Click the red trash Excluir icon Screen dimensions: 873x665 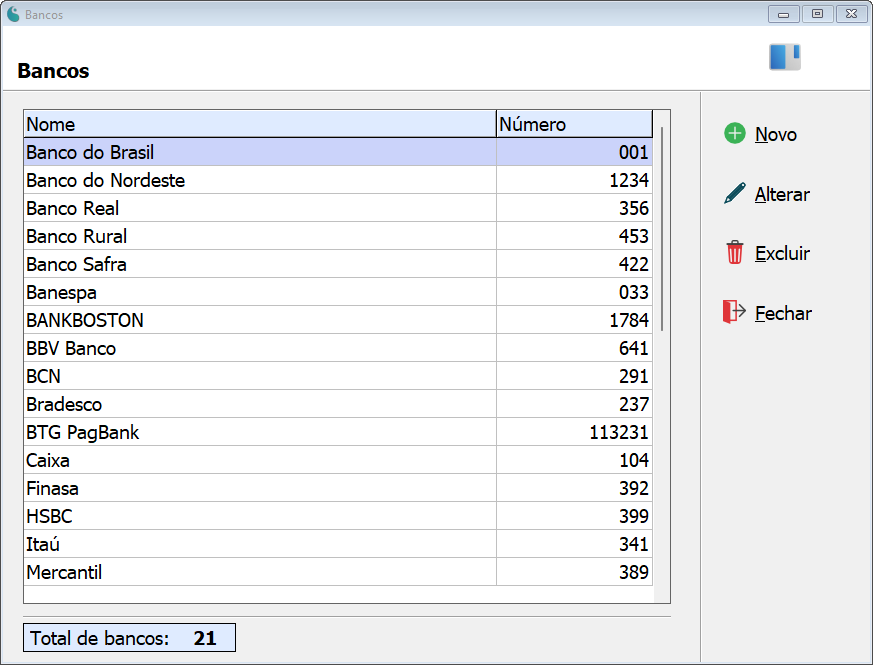click(x=734, y=252)
